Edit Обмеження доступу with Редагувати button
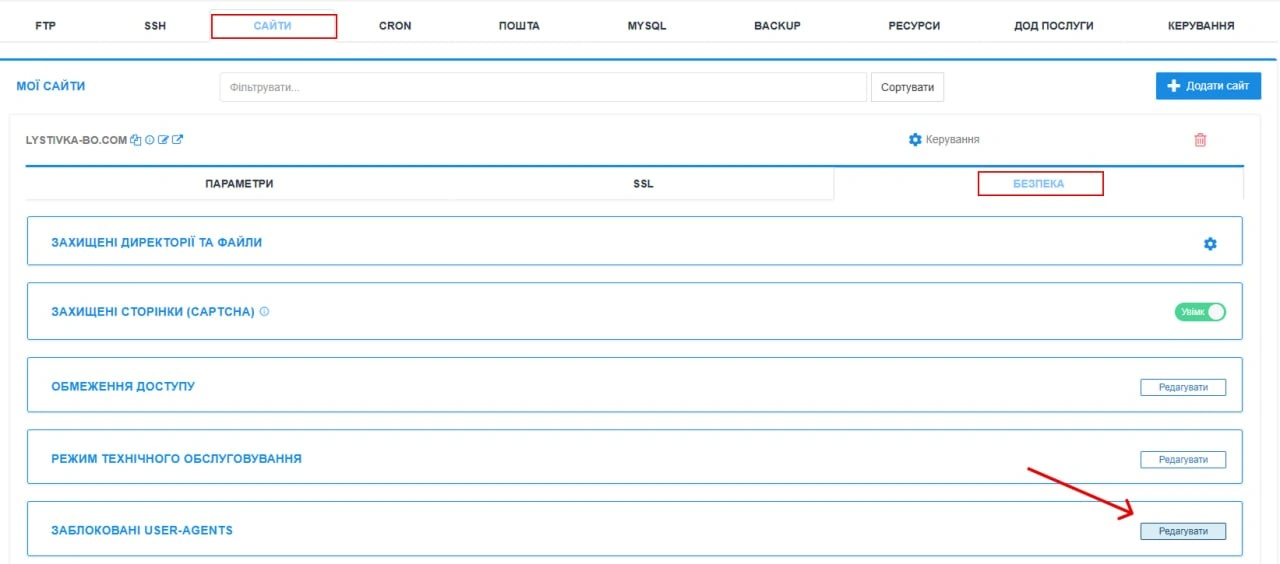 (x=1183, y=387)
